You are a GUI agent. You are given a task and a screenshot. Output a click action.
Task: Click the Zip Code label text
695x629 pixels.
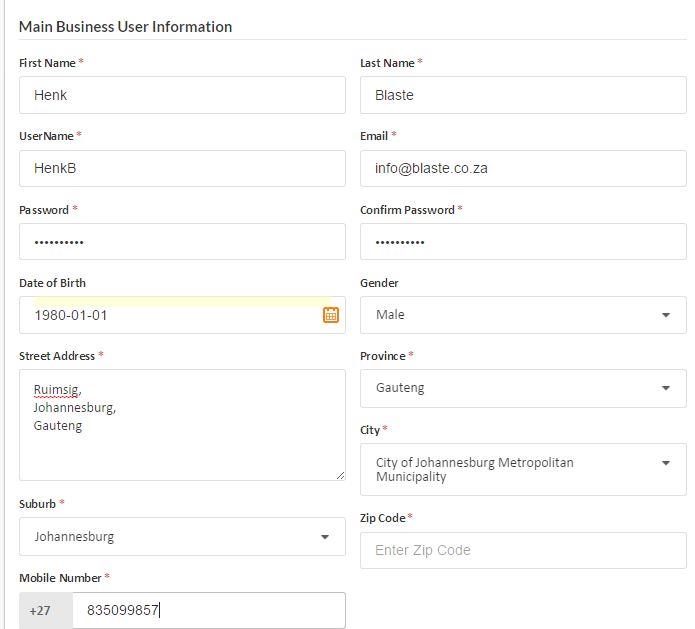coord(383,518)
